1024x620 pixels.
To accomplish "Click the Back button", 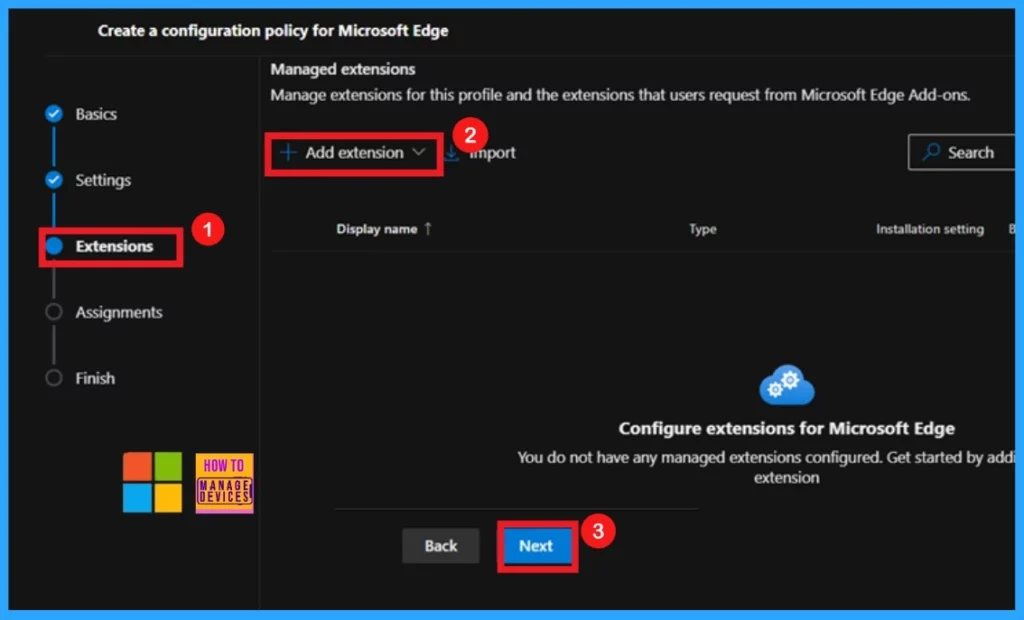I will tap(441, 546).
